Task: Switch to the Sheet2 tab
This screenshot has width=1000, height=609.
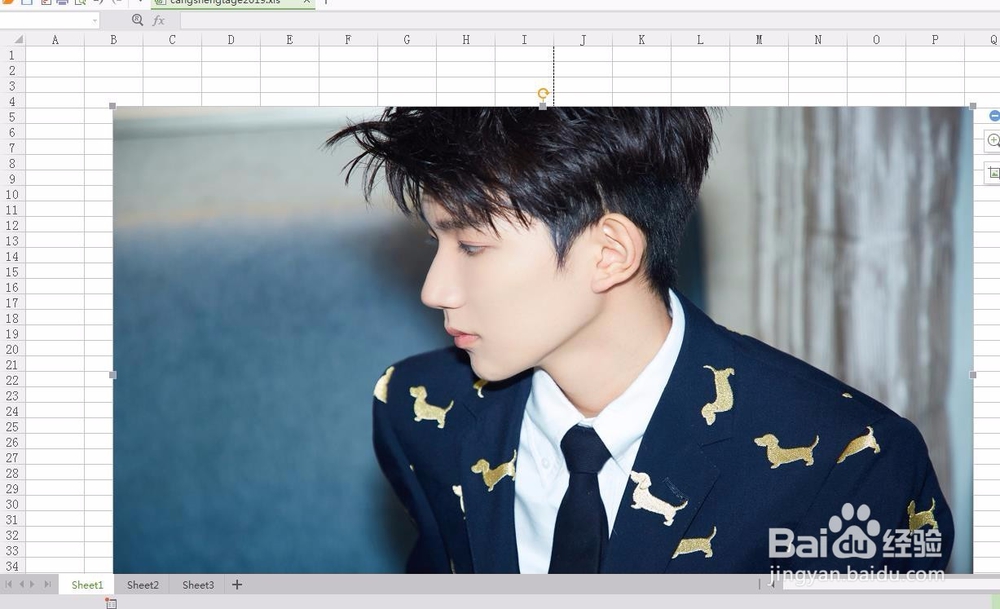Action: [142, 585]
